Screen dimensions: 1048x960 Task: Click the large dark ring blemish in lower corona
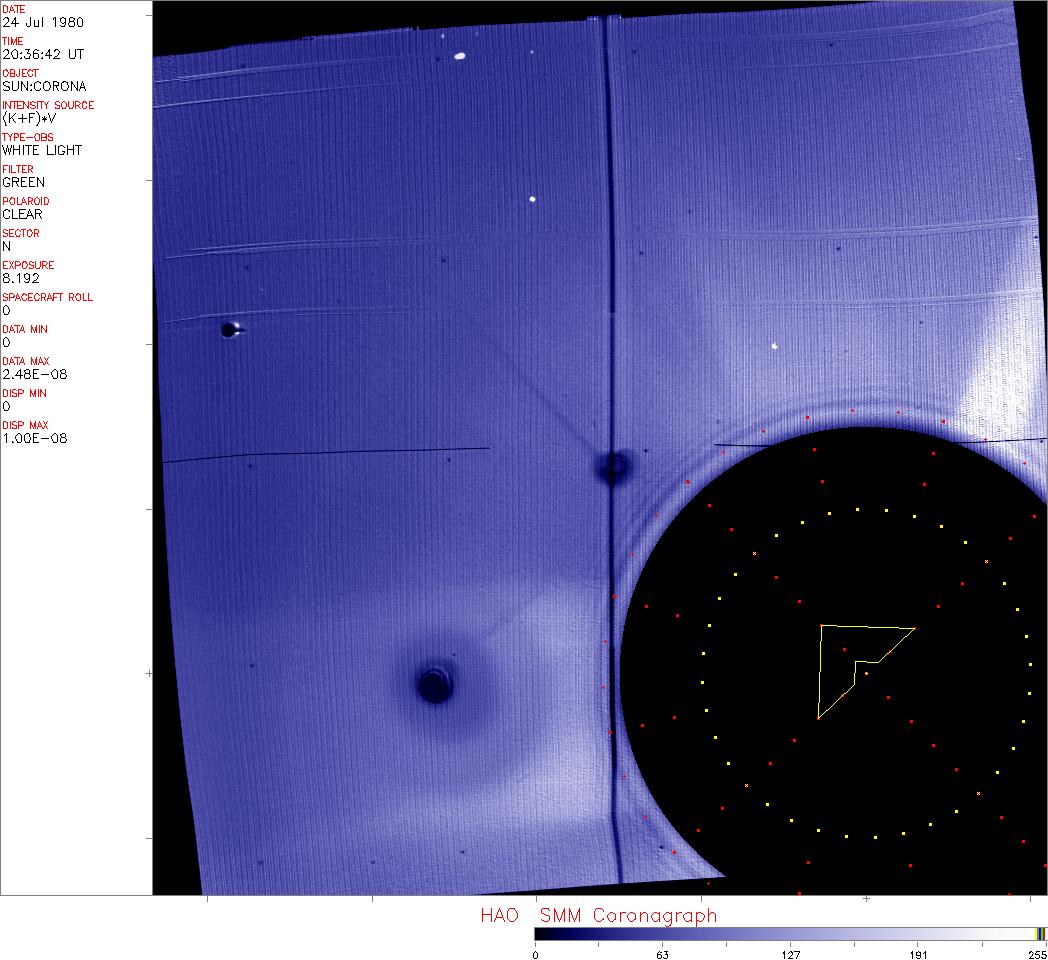(434, 685)
